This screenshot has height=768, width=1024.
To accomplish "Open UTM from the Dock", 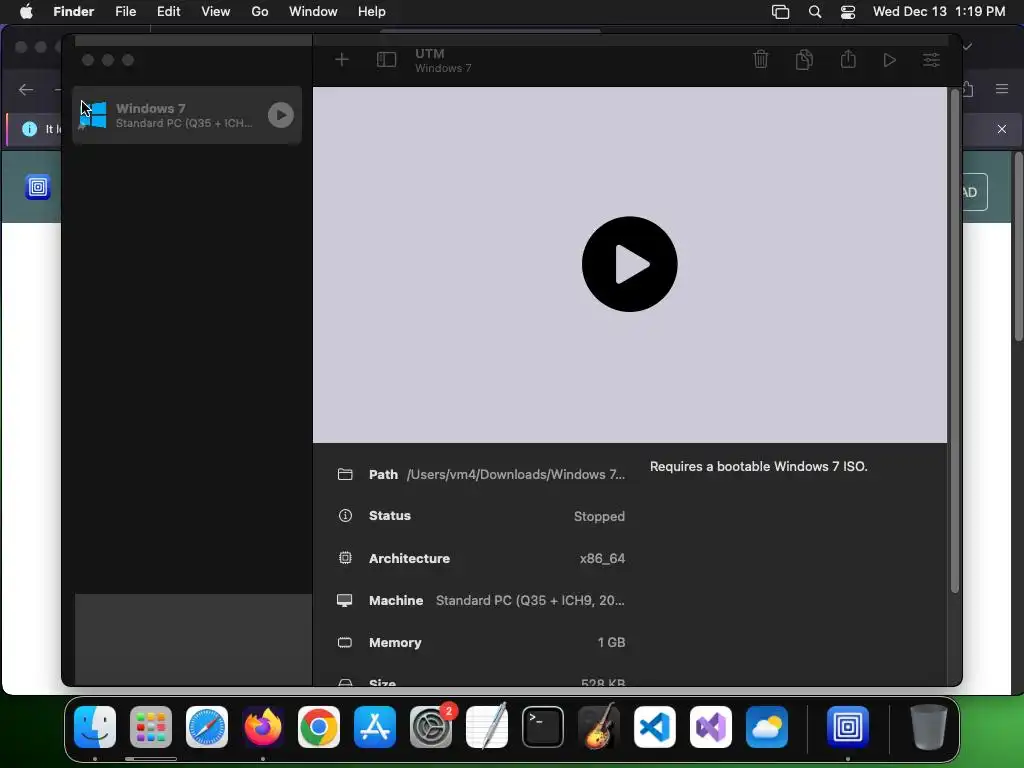I will click(x=848, y=727).
